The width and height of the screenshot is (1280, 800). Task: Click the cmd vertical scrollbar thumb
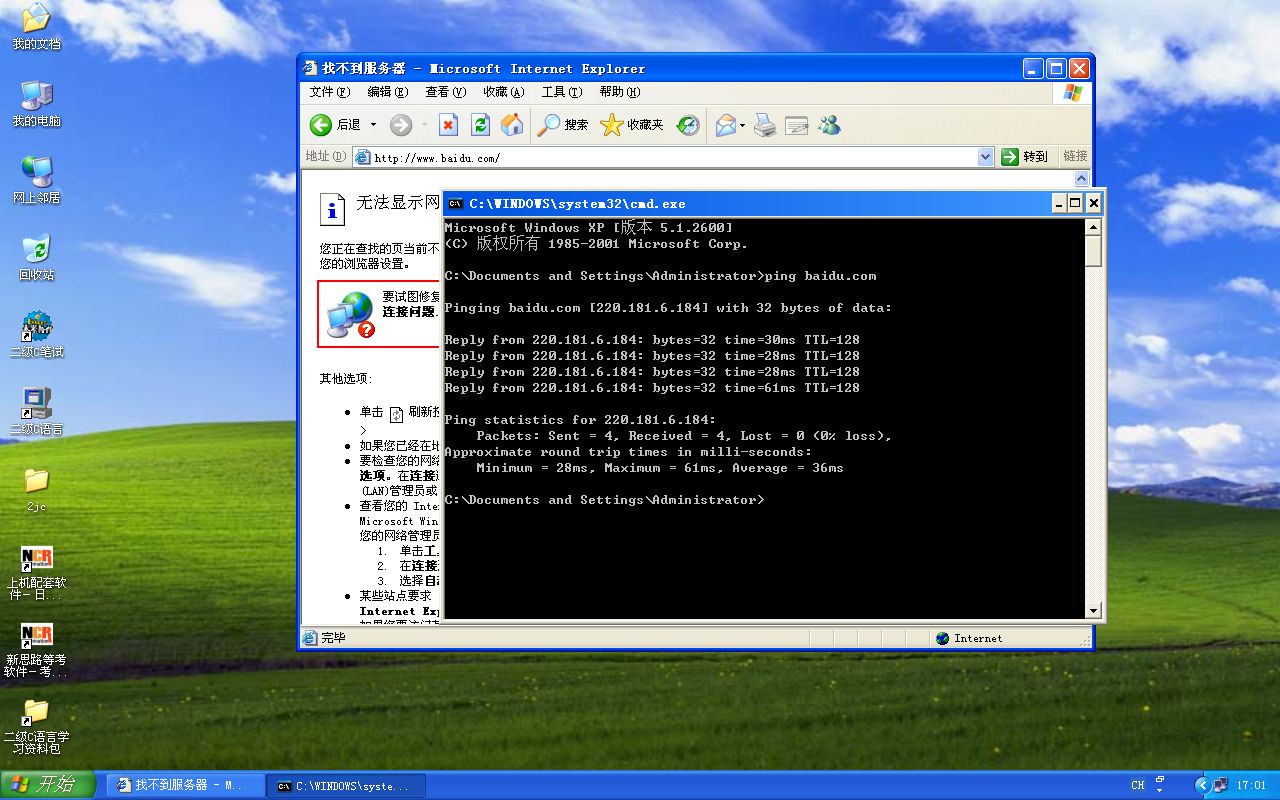[1093, 250]
